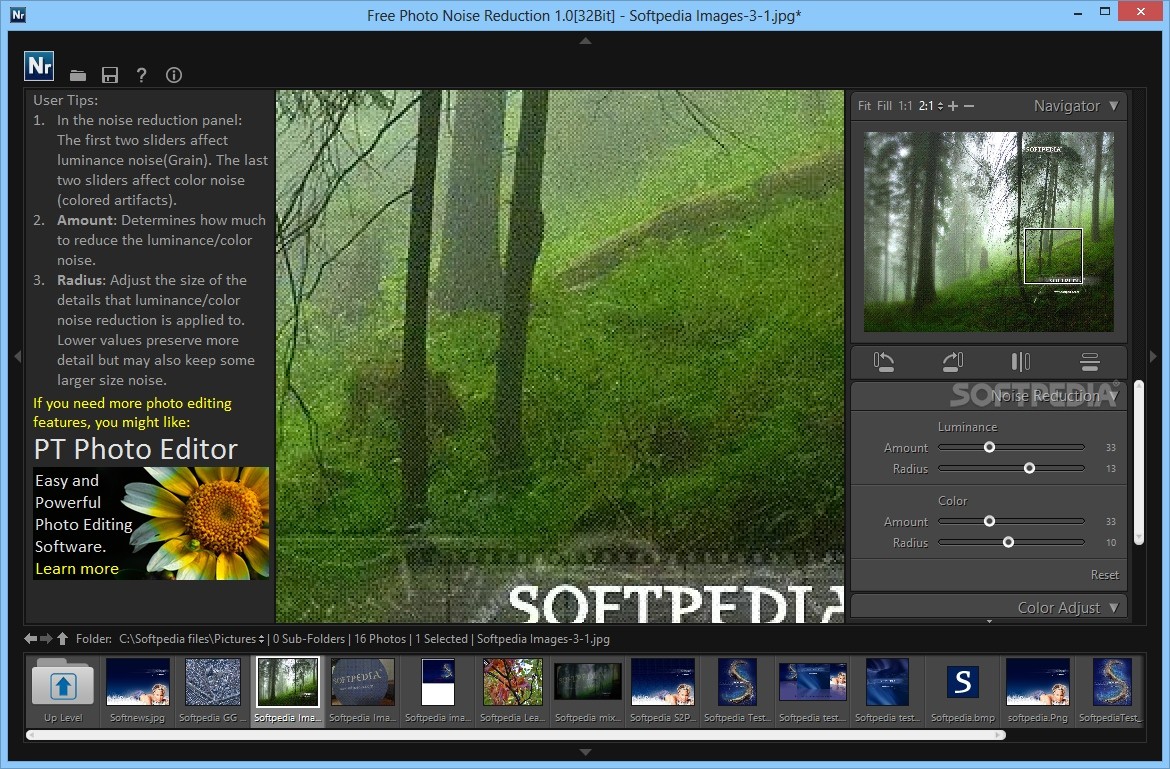Collapse the top toolbar with the top arrow
This screenshot has width=1170, height=769.
(586, 40)
